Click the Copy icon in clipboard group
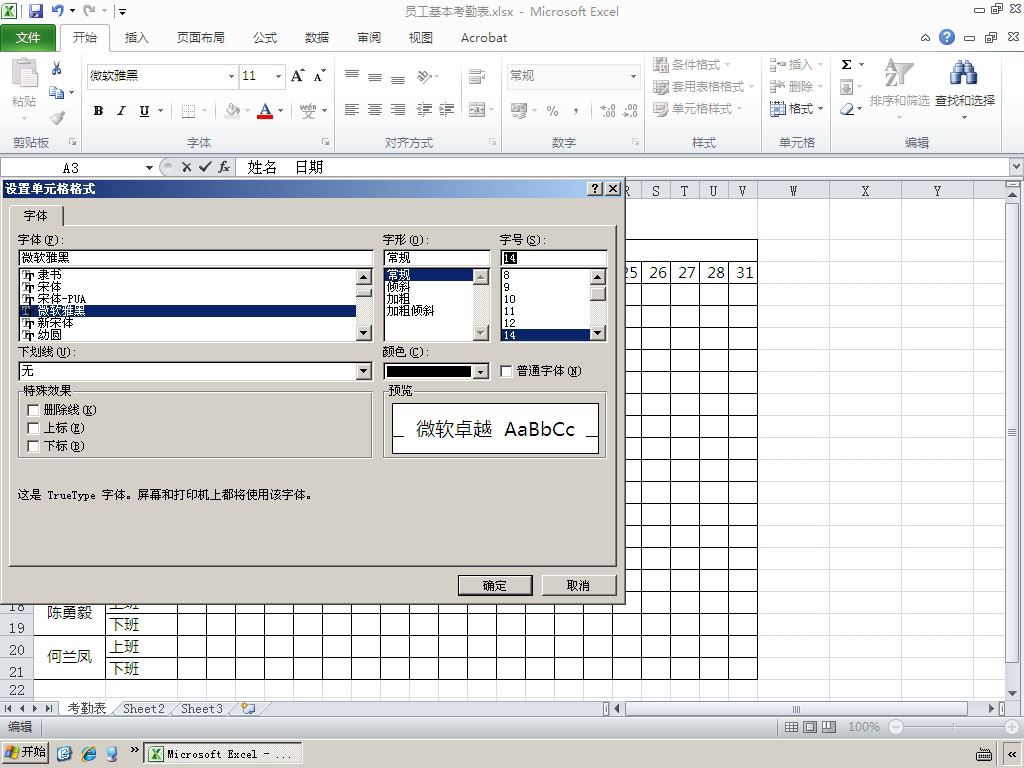The height and width of the screenshot is (768, 1024). [57, 93]
